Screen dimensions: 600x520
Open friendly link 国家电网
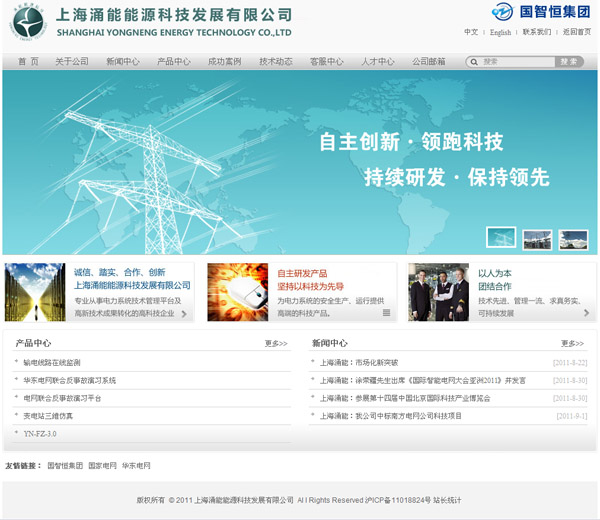pyautogui.click(x=103, y=466)
